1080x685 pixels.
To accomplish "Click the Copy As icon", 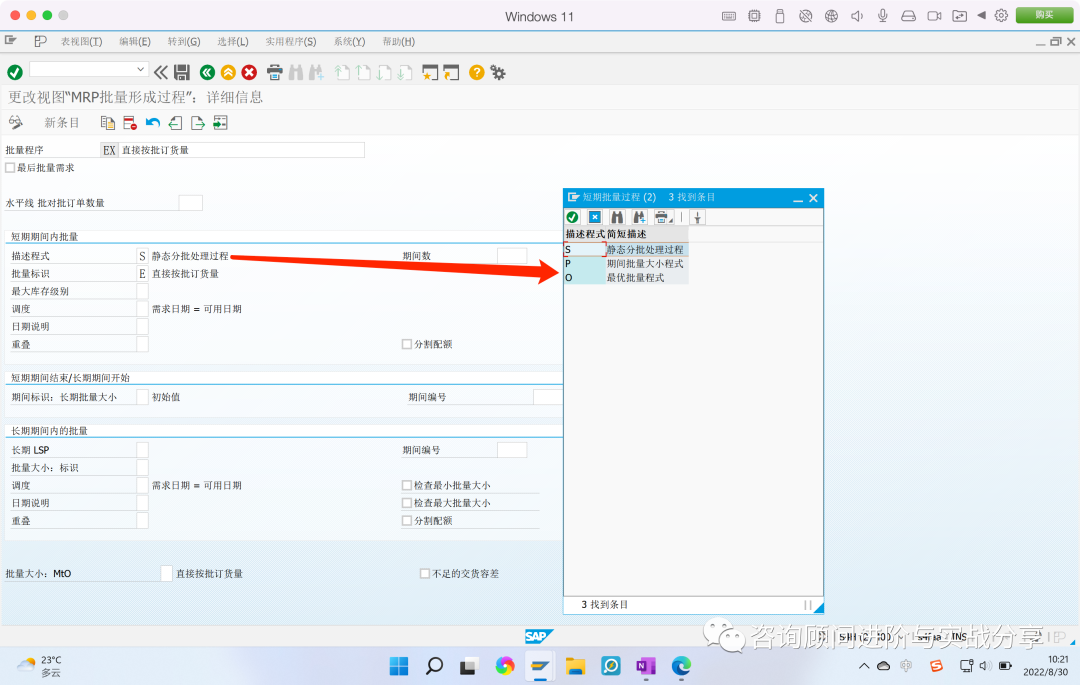I will [x=107, y=123].
